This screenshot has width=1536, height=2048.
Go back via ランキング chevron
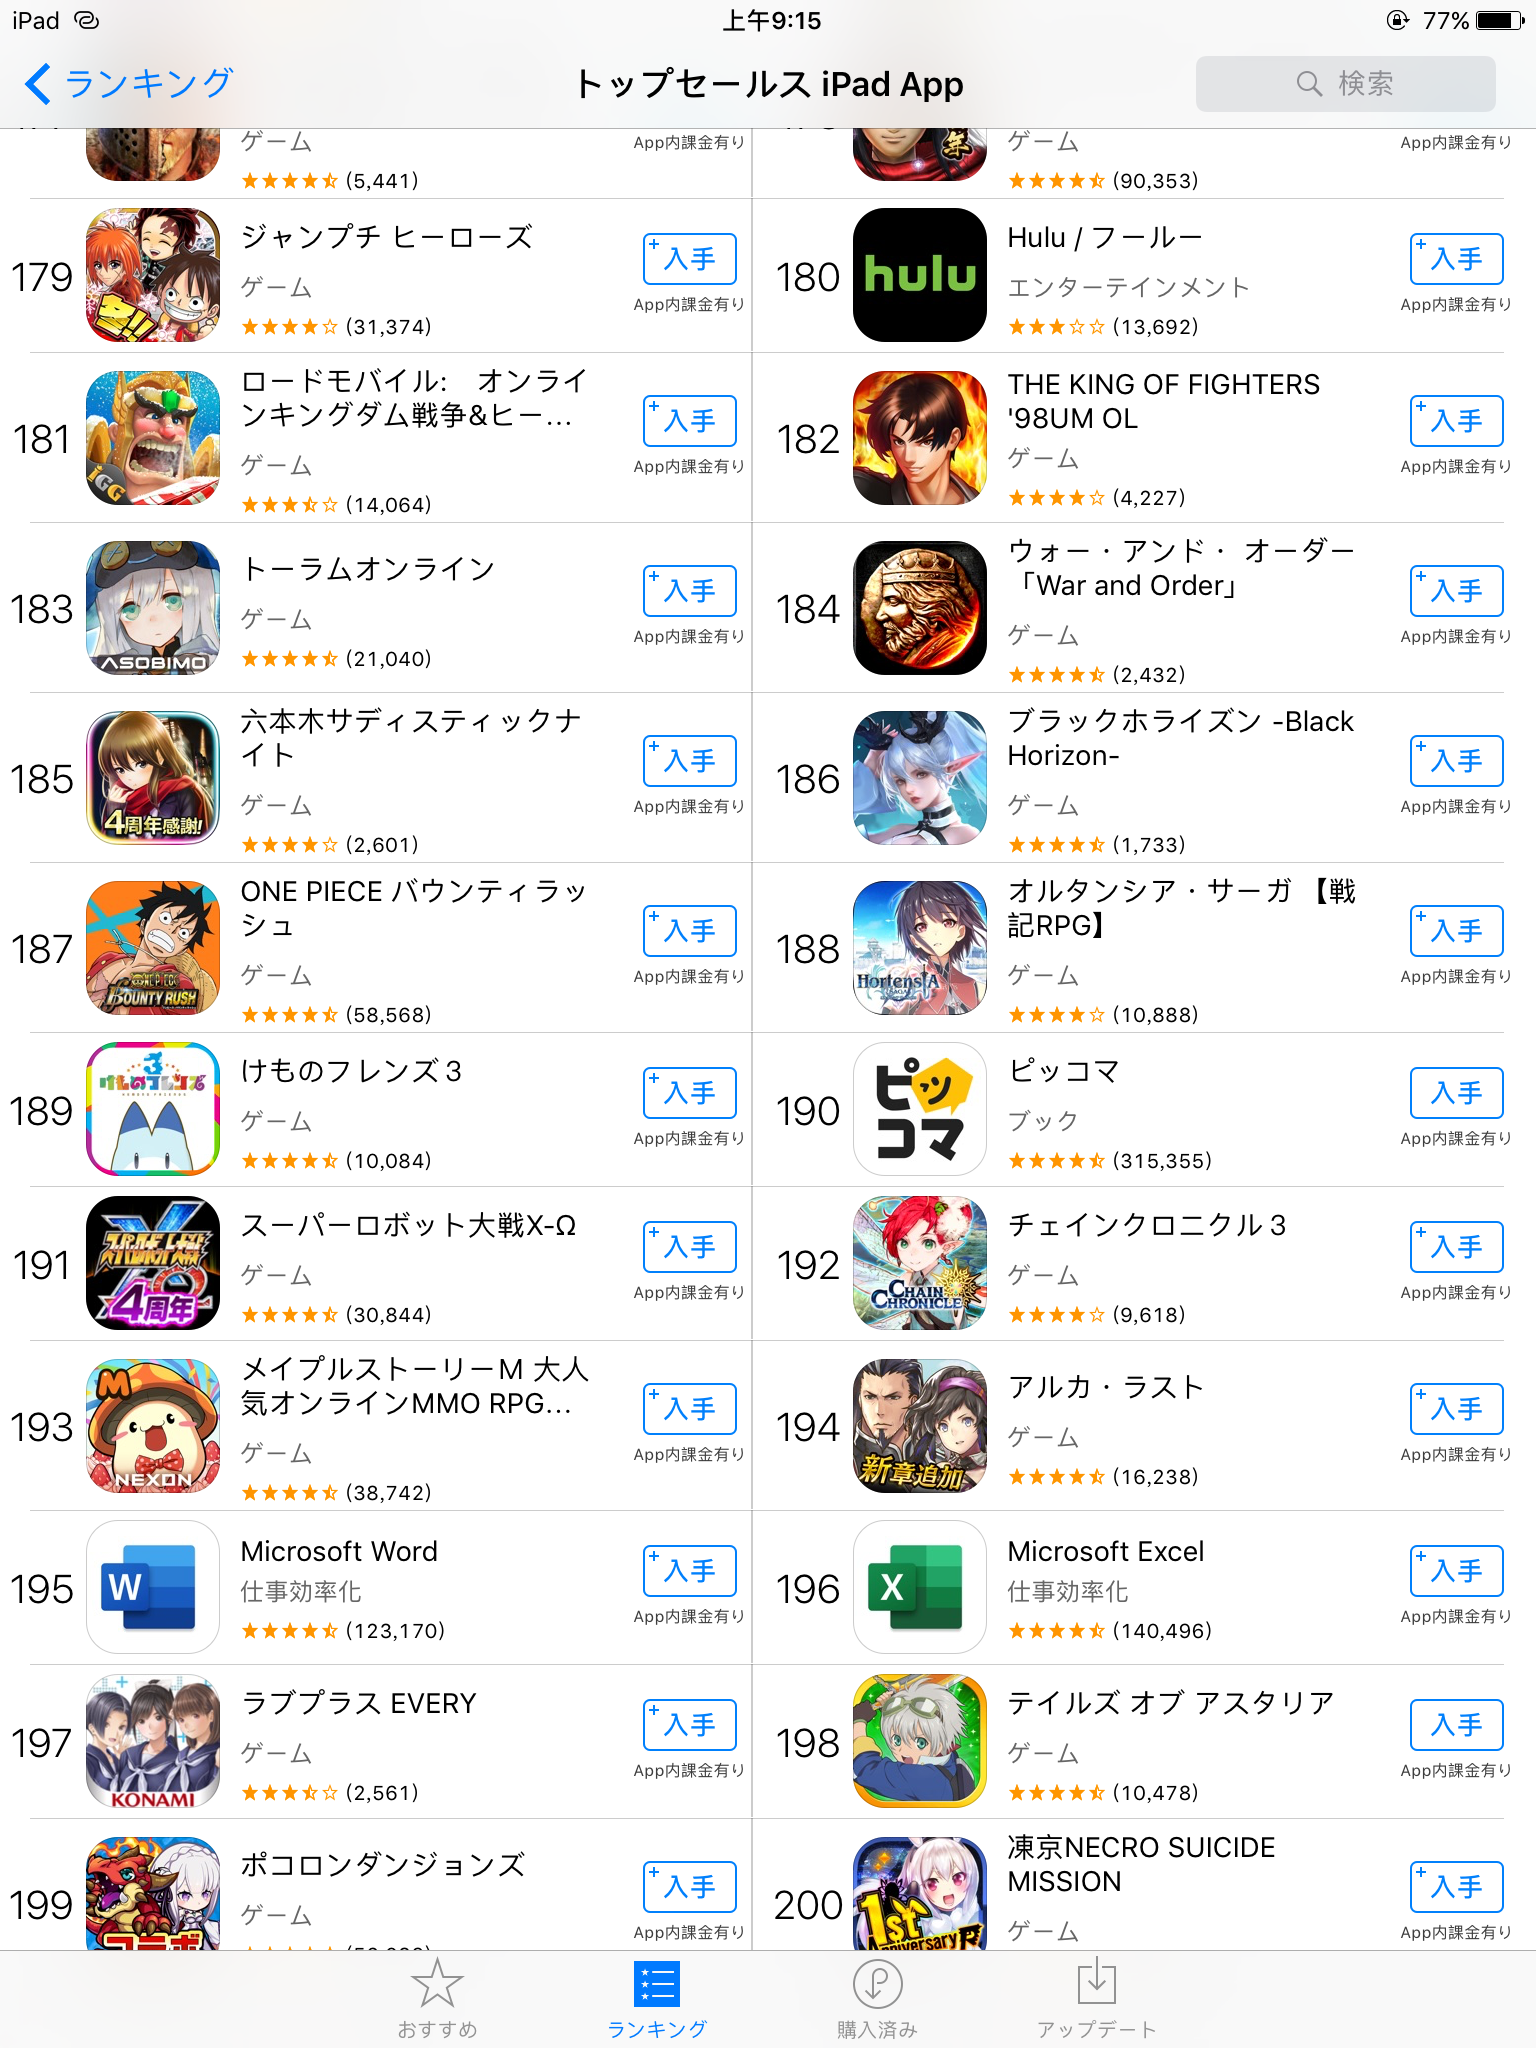click(129, 84)
